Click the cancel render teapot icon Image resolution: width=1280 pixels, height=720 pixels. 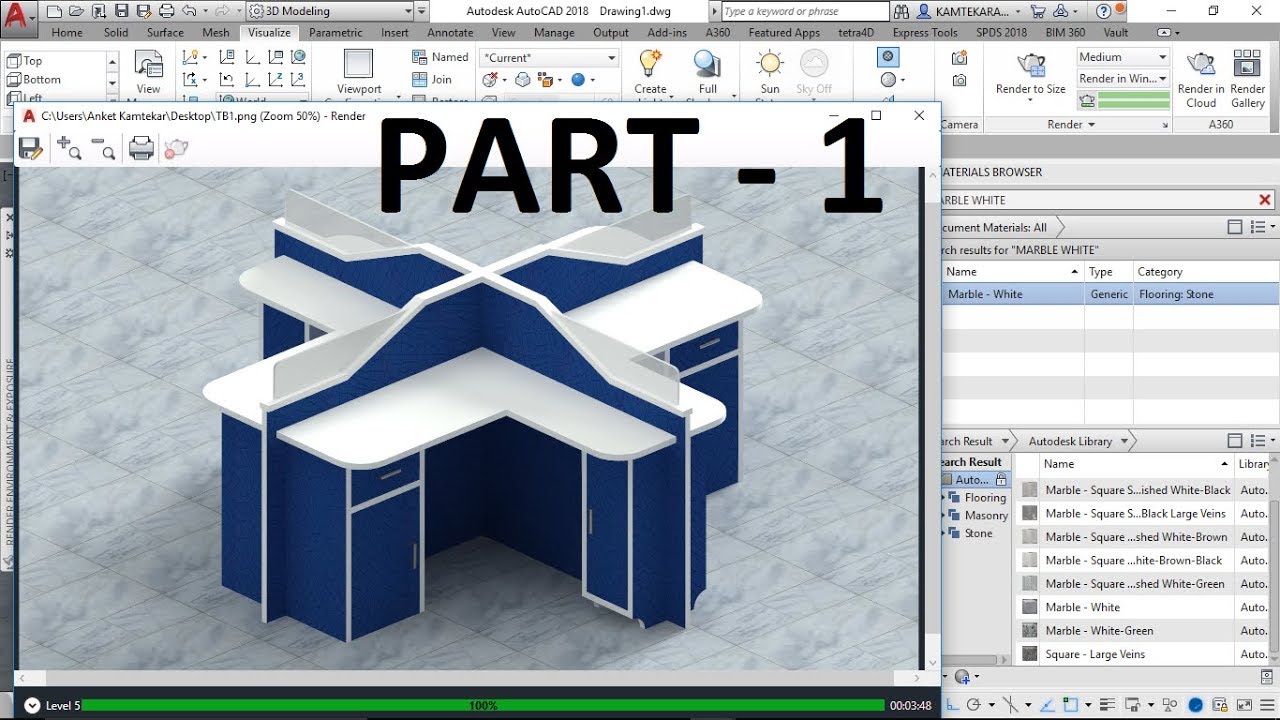coord(176,148)
